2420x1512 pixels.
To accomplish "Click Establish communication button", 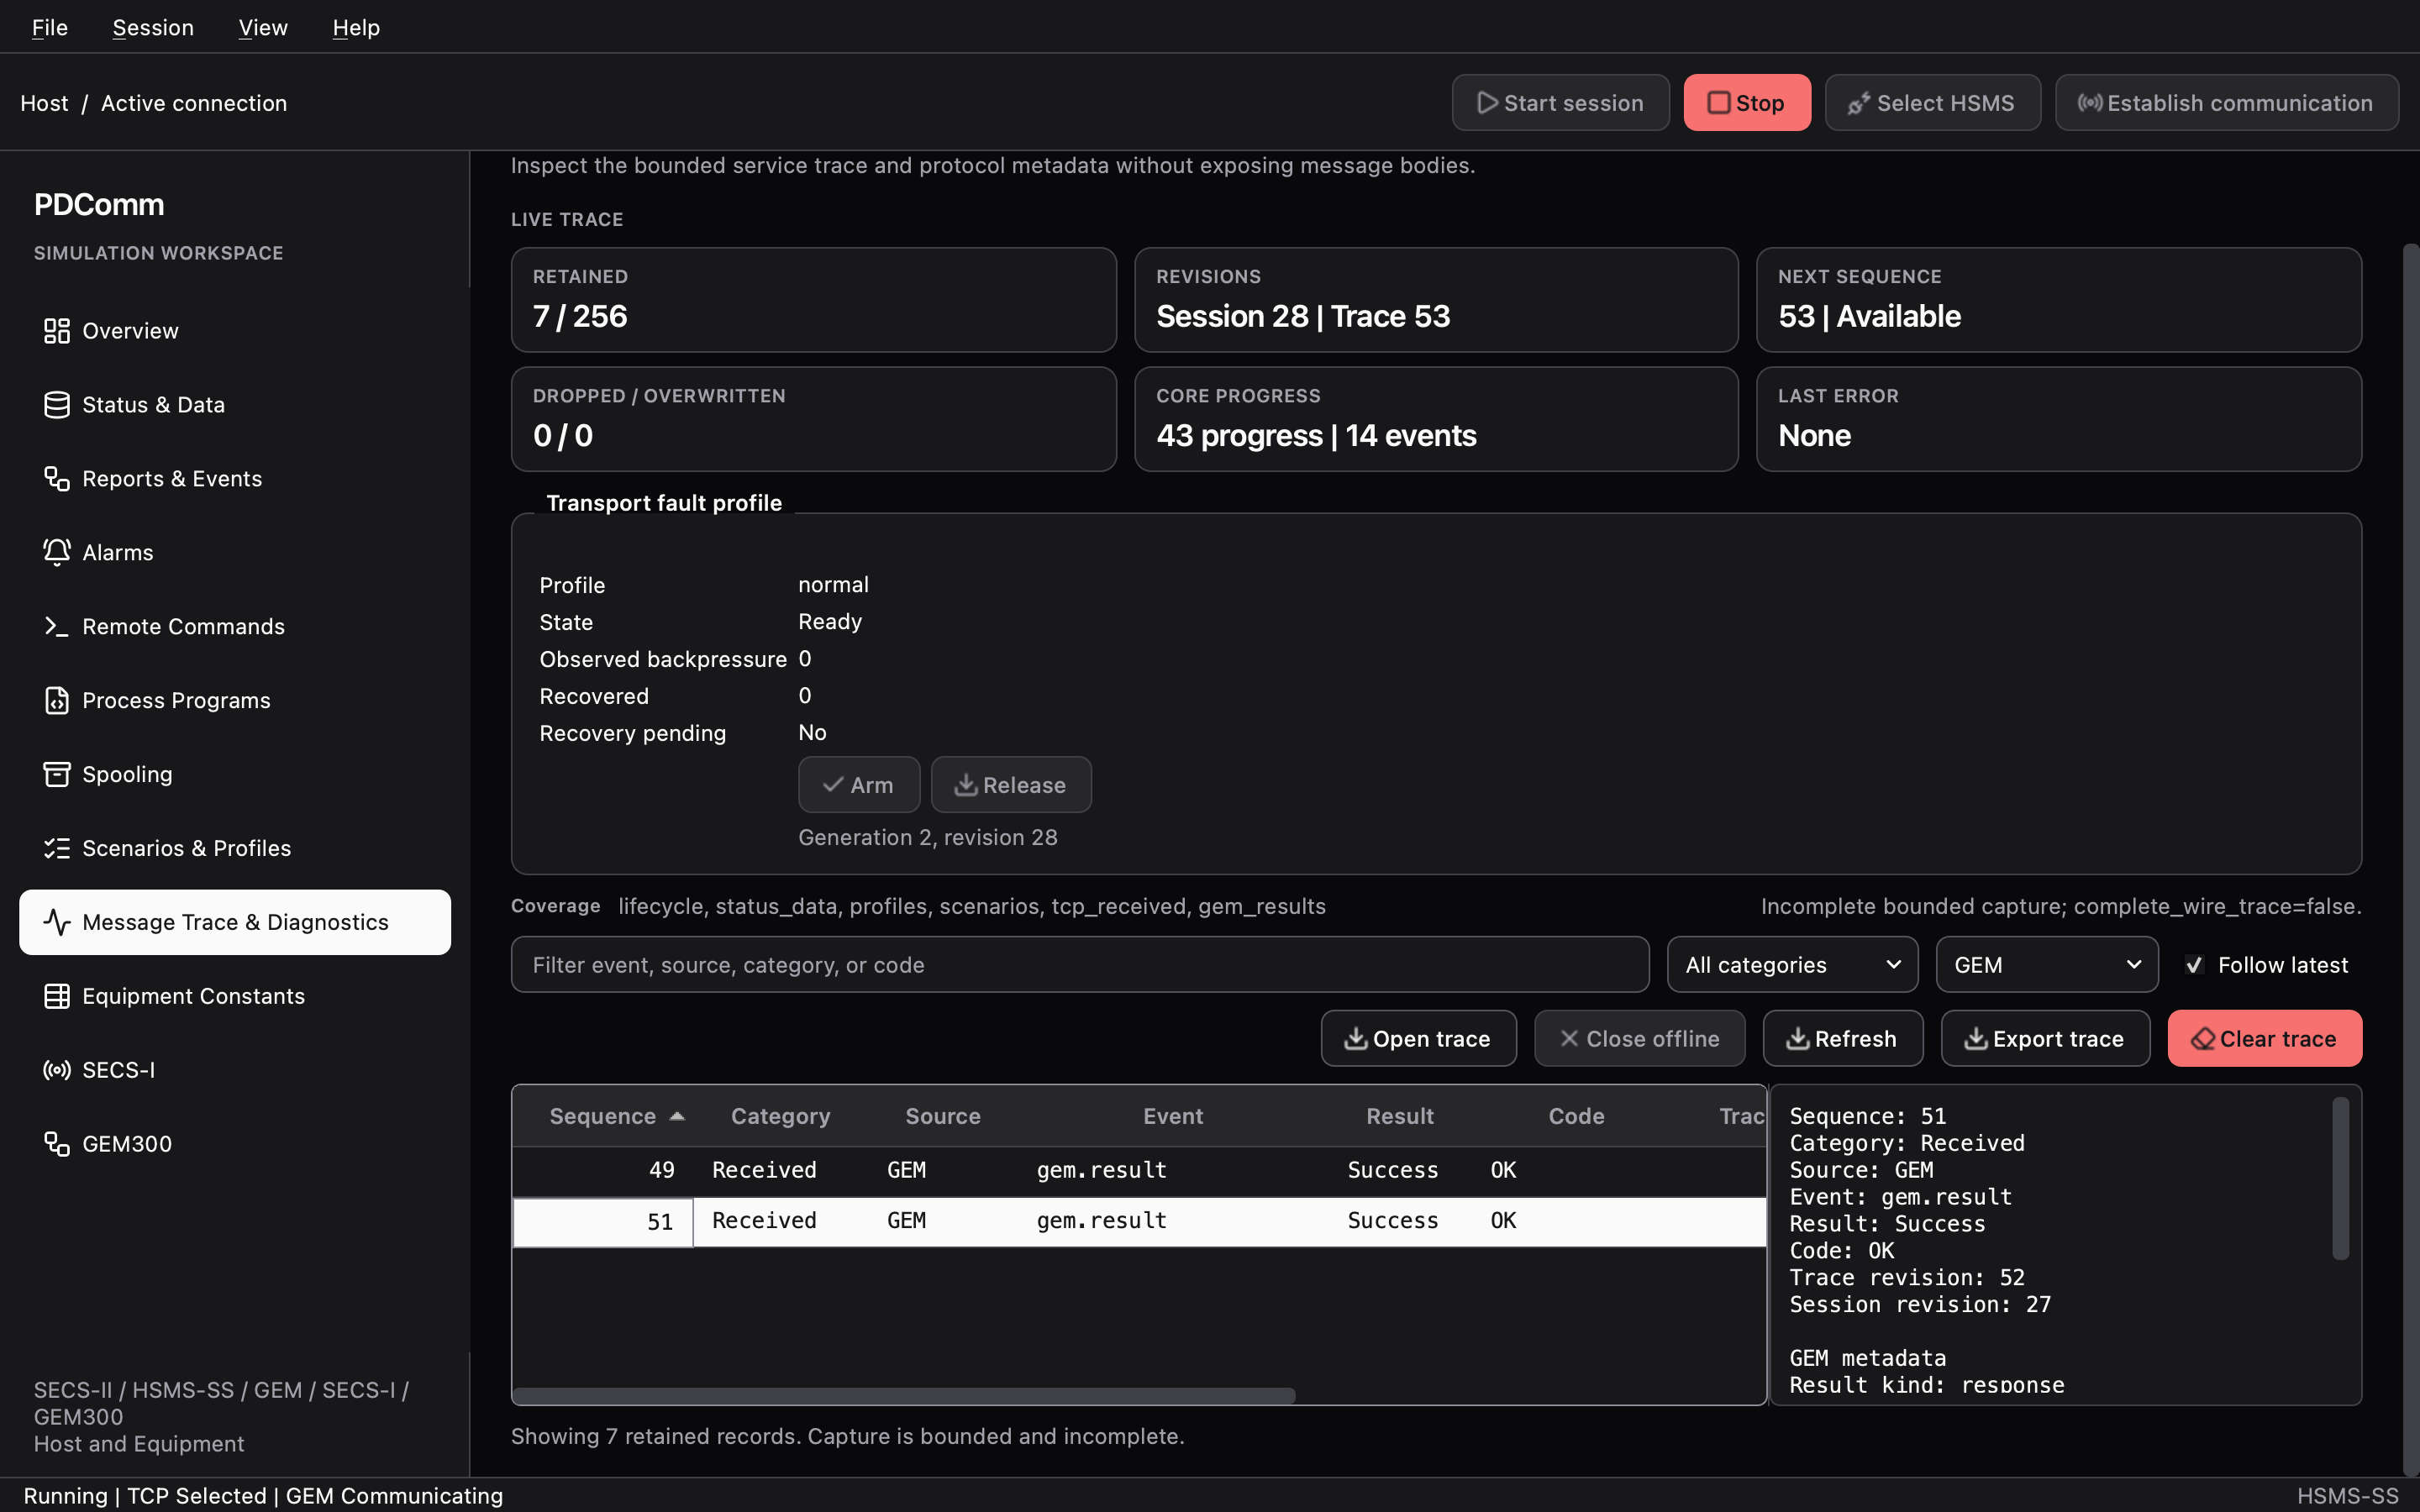I will click(x=2226, y=103).
